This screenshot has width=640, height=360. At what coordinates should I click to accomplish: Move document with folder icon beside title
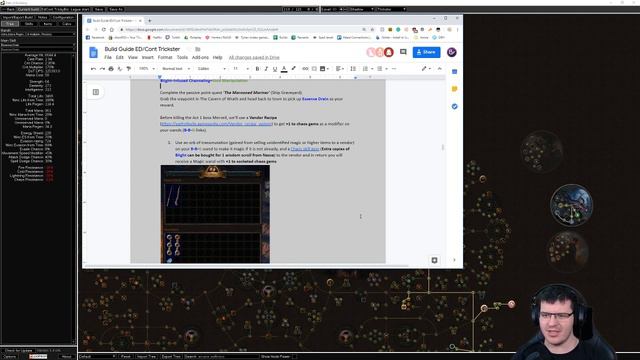(198, 49)
